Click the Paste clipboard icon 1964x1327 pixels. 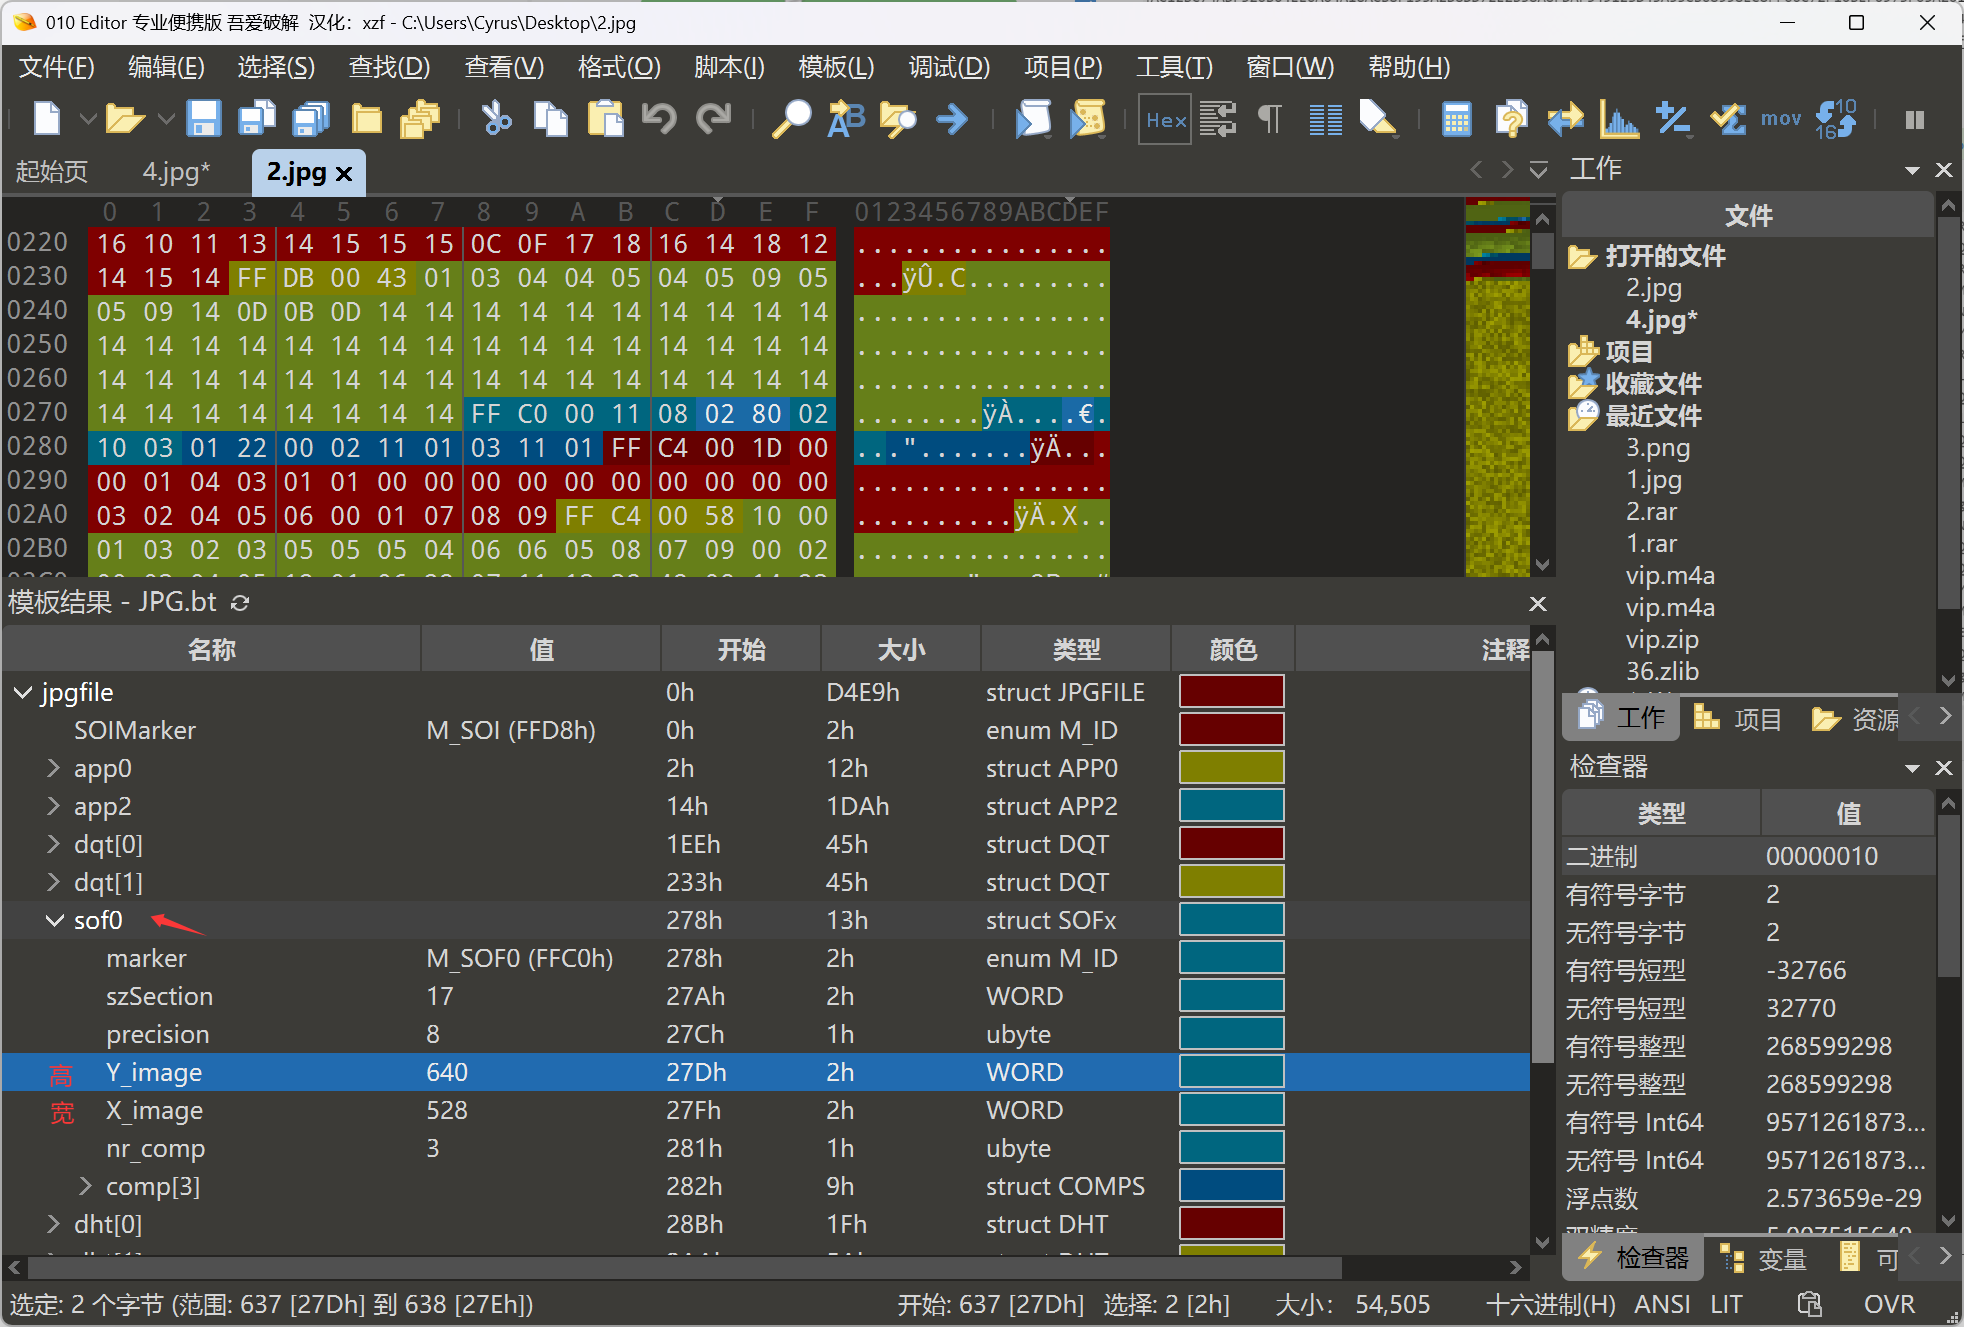605,119
